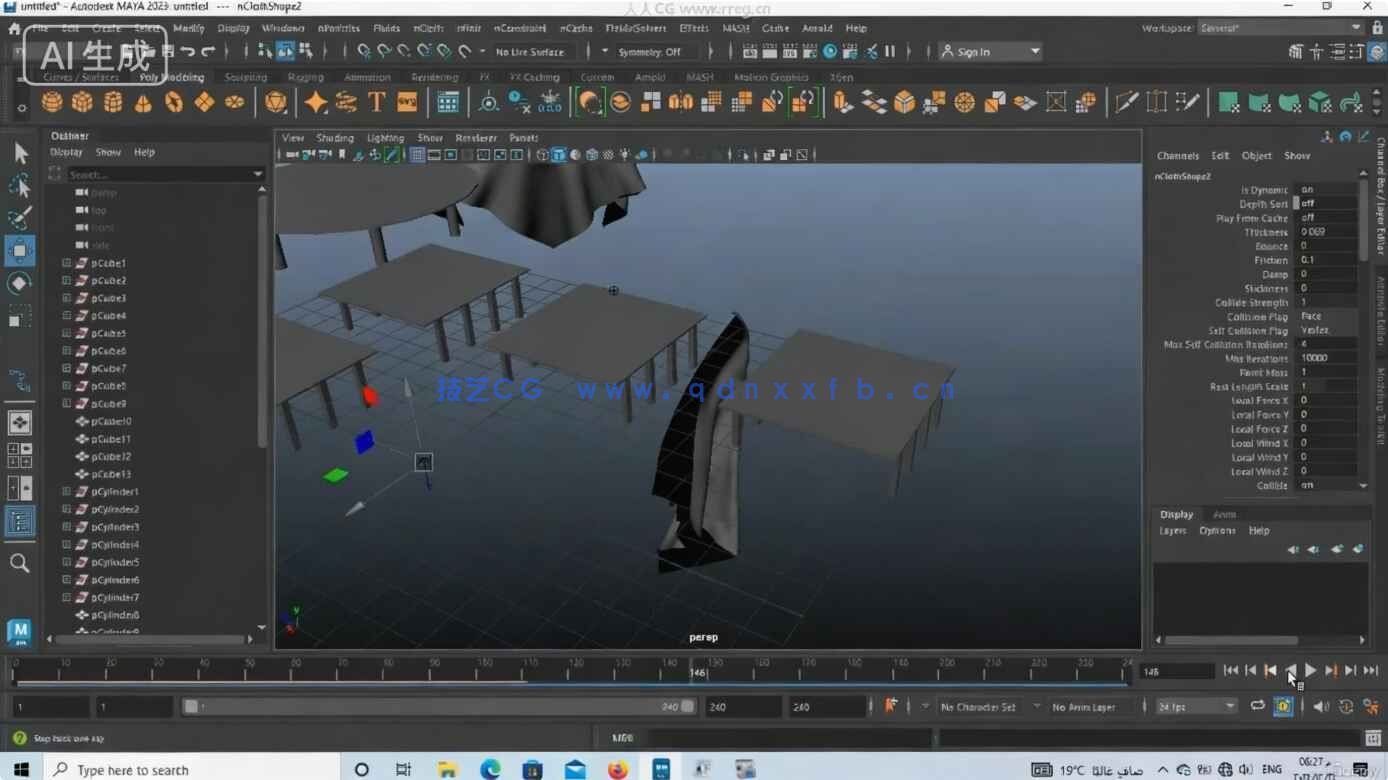The image size is (1388, 780).
Task: Click the search magnifier icon in left sidebar
Action: [19, 563]
